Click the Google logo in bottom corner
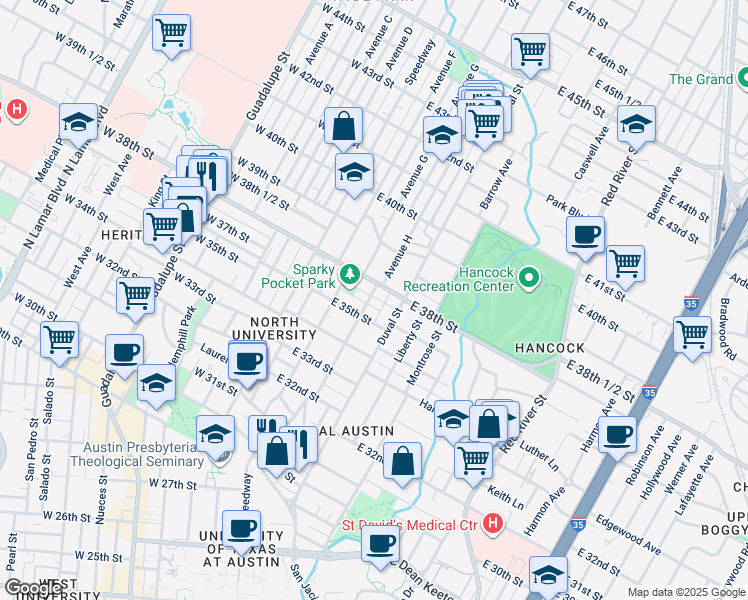Viewport: 748px width, 600px height. point(33,589)
